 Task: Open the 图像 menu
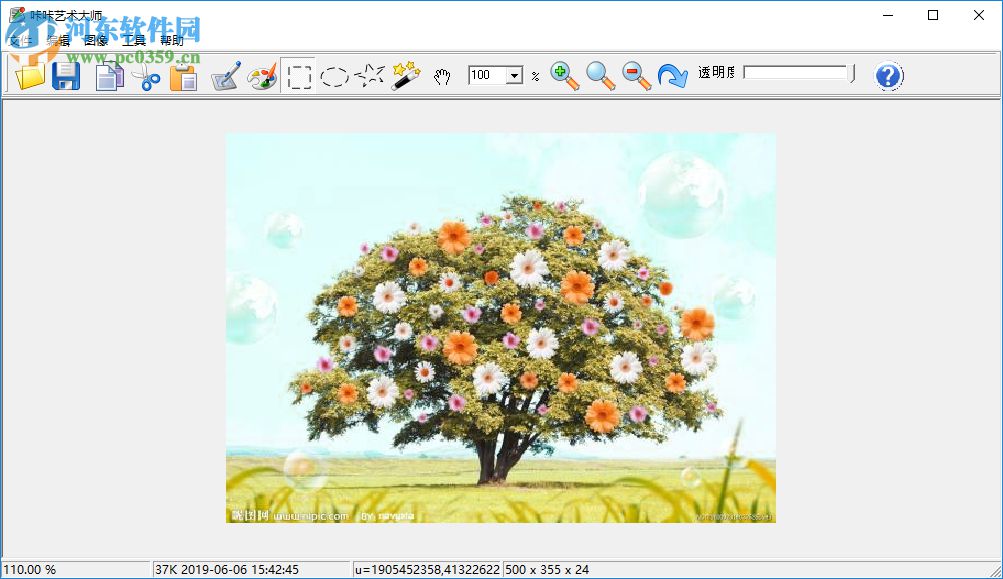tap(96, 40)
